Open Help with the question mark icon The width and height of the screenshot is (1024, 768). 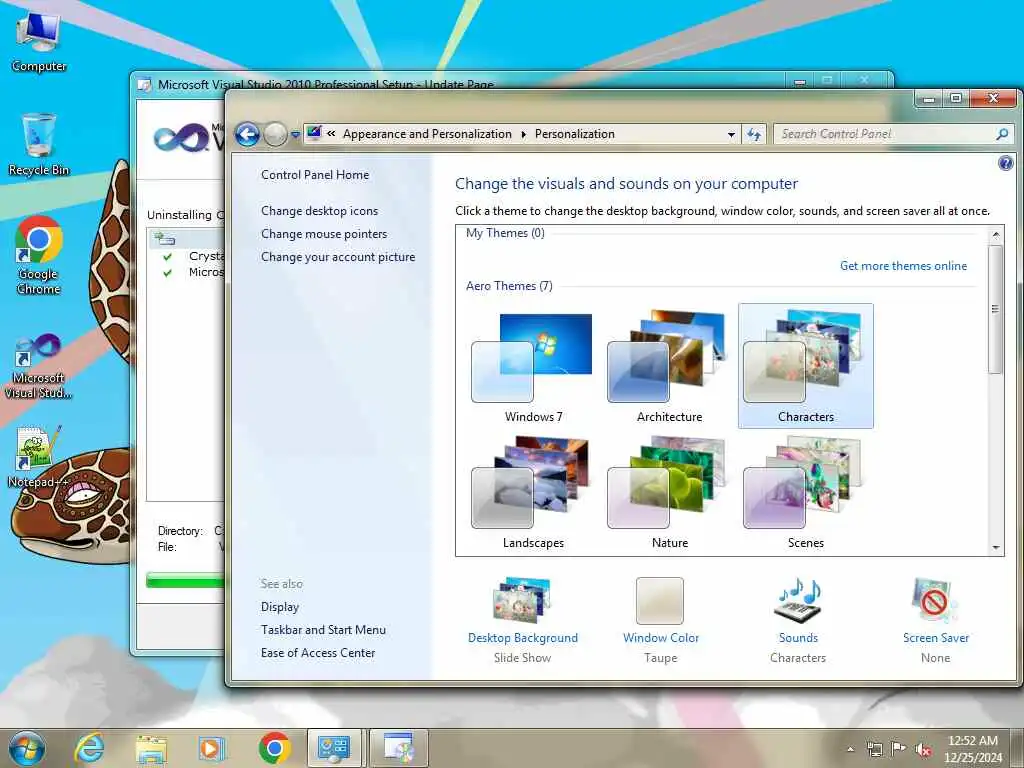(1006, 163)
